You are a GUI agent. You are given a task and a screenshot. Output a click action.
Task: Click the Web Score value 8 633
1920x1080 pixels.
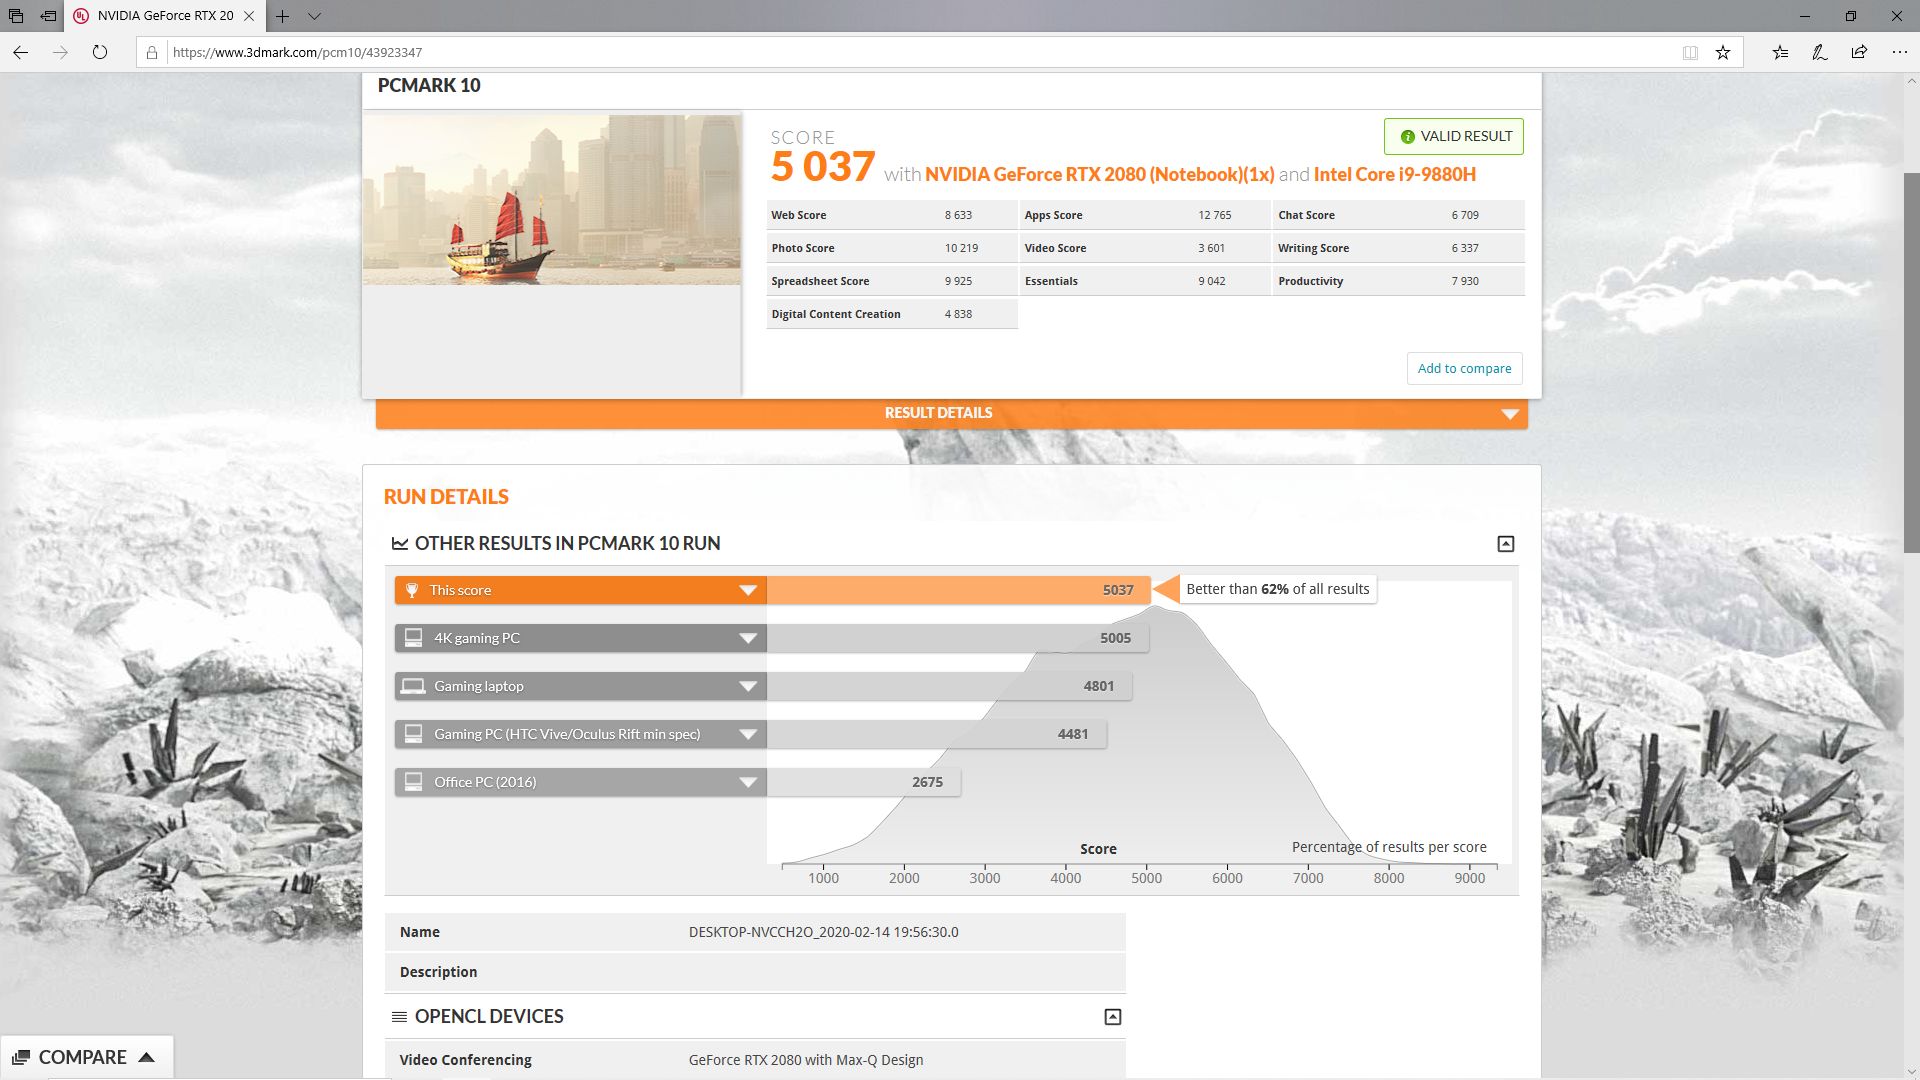click(958, 216)
